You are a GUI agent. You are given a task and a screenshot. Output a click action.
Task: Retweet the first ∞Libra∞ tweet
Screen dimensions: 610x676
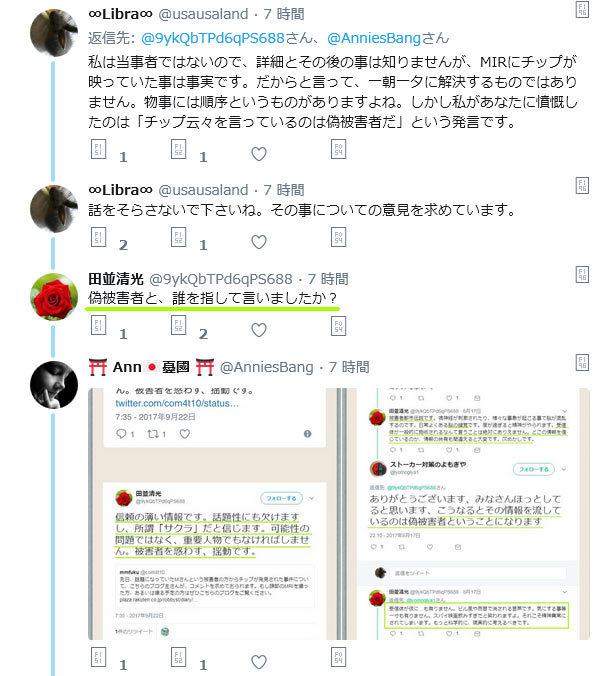178,149
